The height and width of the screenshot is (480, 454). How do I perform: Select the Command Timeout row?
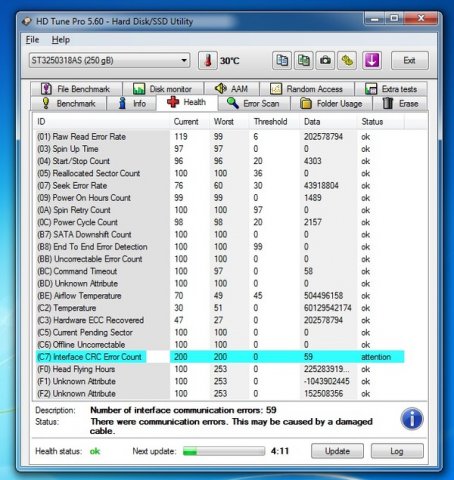pos(220,271)
